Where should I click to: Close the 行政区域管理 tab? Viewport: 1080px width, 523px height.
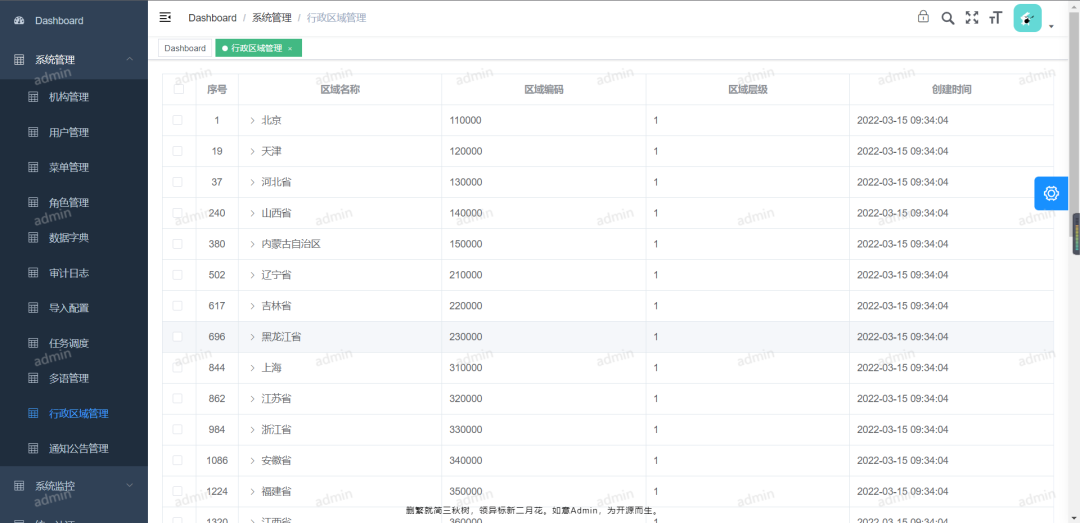click(x=290, y=48)
